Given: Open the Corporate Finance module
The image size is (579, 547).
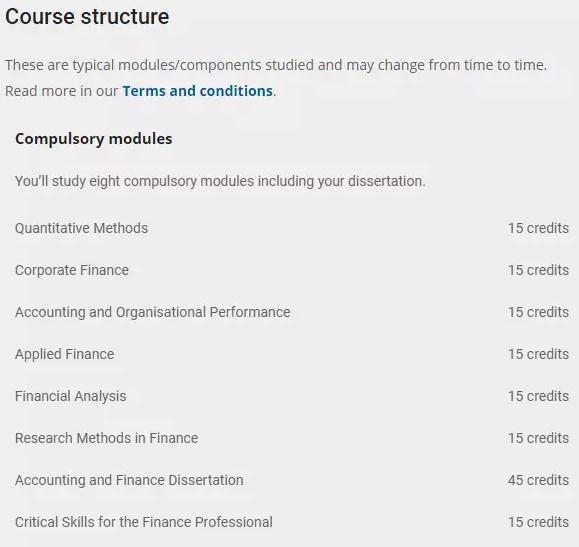Looking at the screenshot, I should 72,270.
